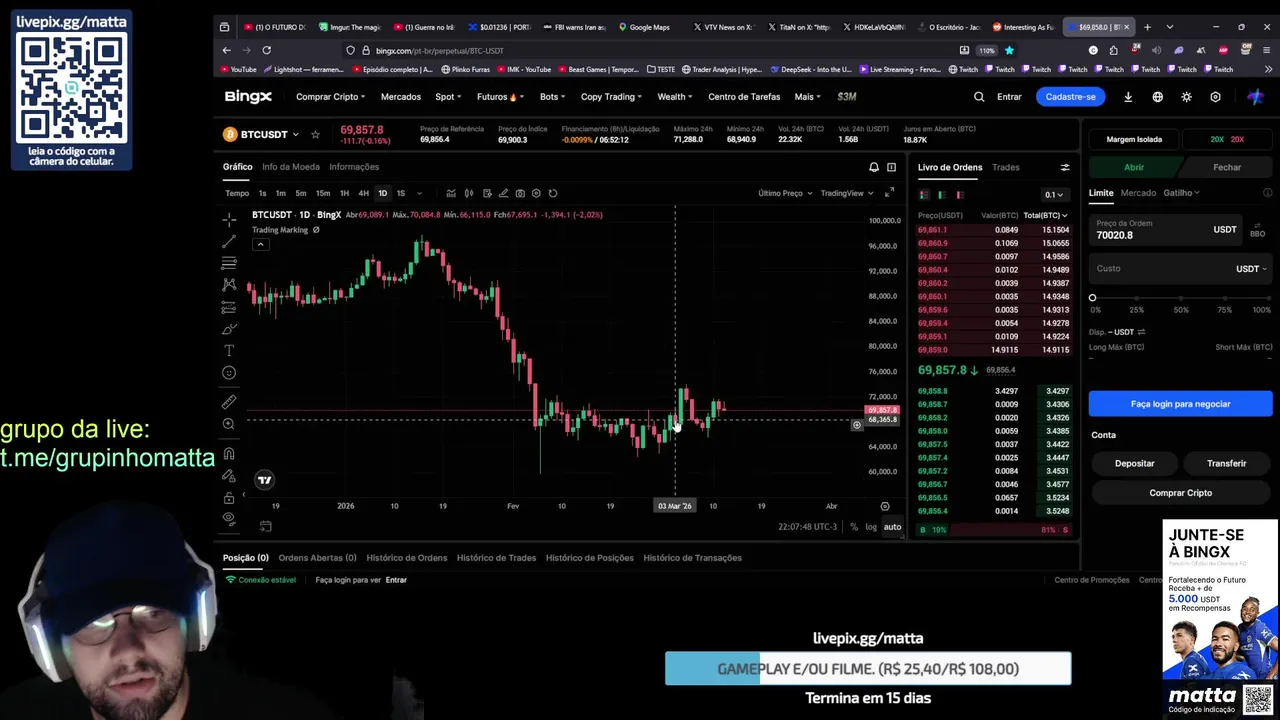Set order size slider to 50%
Image resolution: width=1280 pixels, height=720 pixels.
tap(1181, 298)
